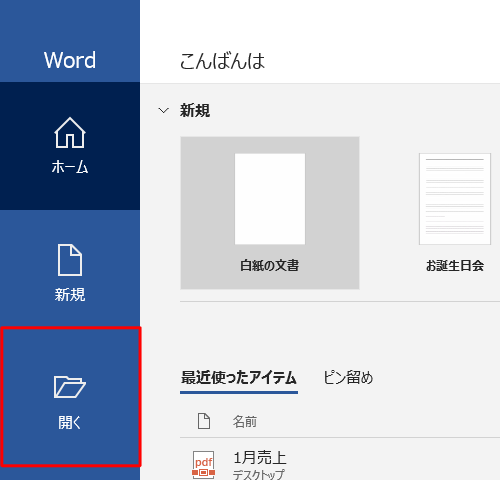Click the お誕生日会 template label

tap(455, 266)
